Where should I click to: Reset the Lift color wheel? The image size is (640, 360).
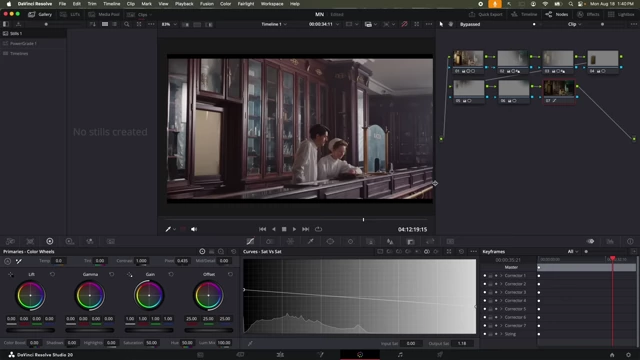(52, 274)
